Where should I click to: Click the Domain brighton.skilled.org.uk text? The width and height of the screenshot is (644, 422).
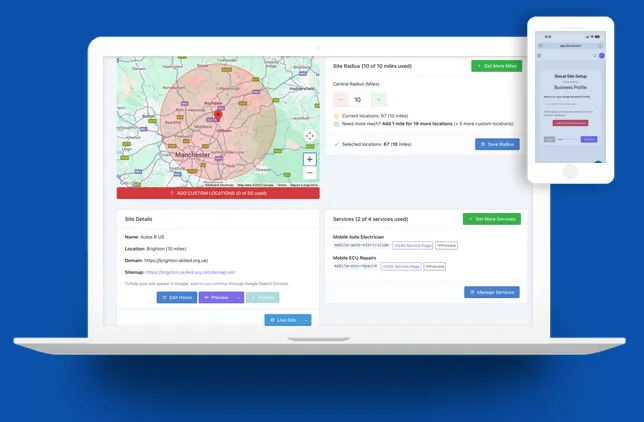pyautogui.click(x=166, y=261)
